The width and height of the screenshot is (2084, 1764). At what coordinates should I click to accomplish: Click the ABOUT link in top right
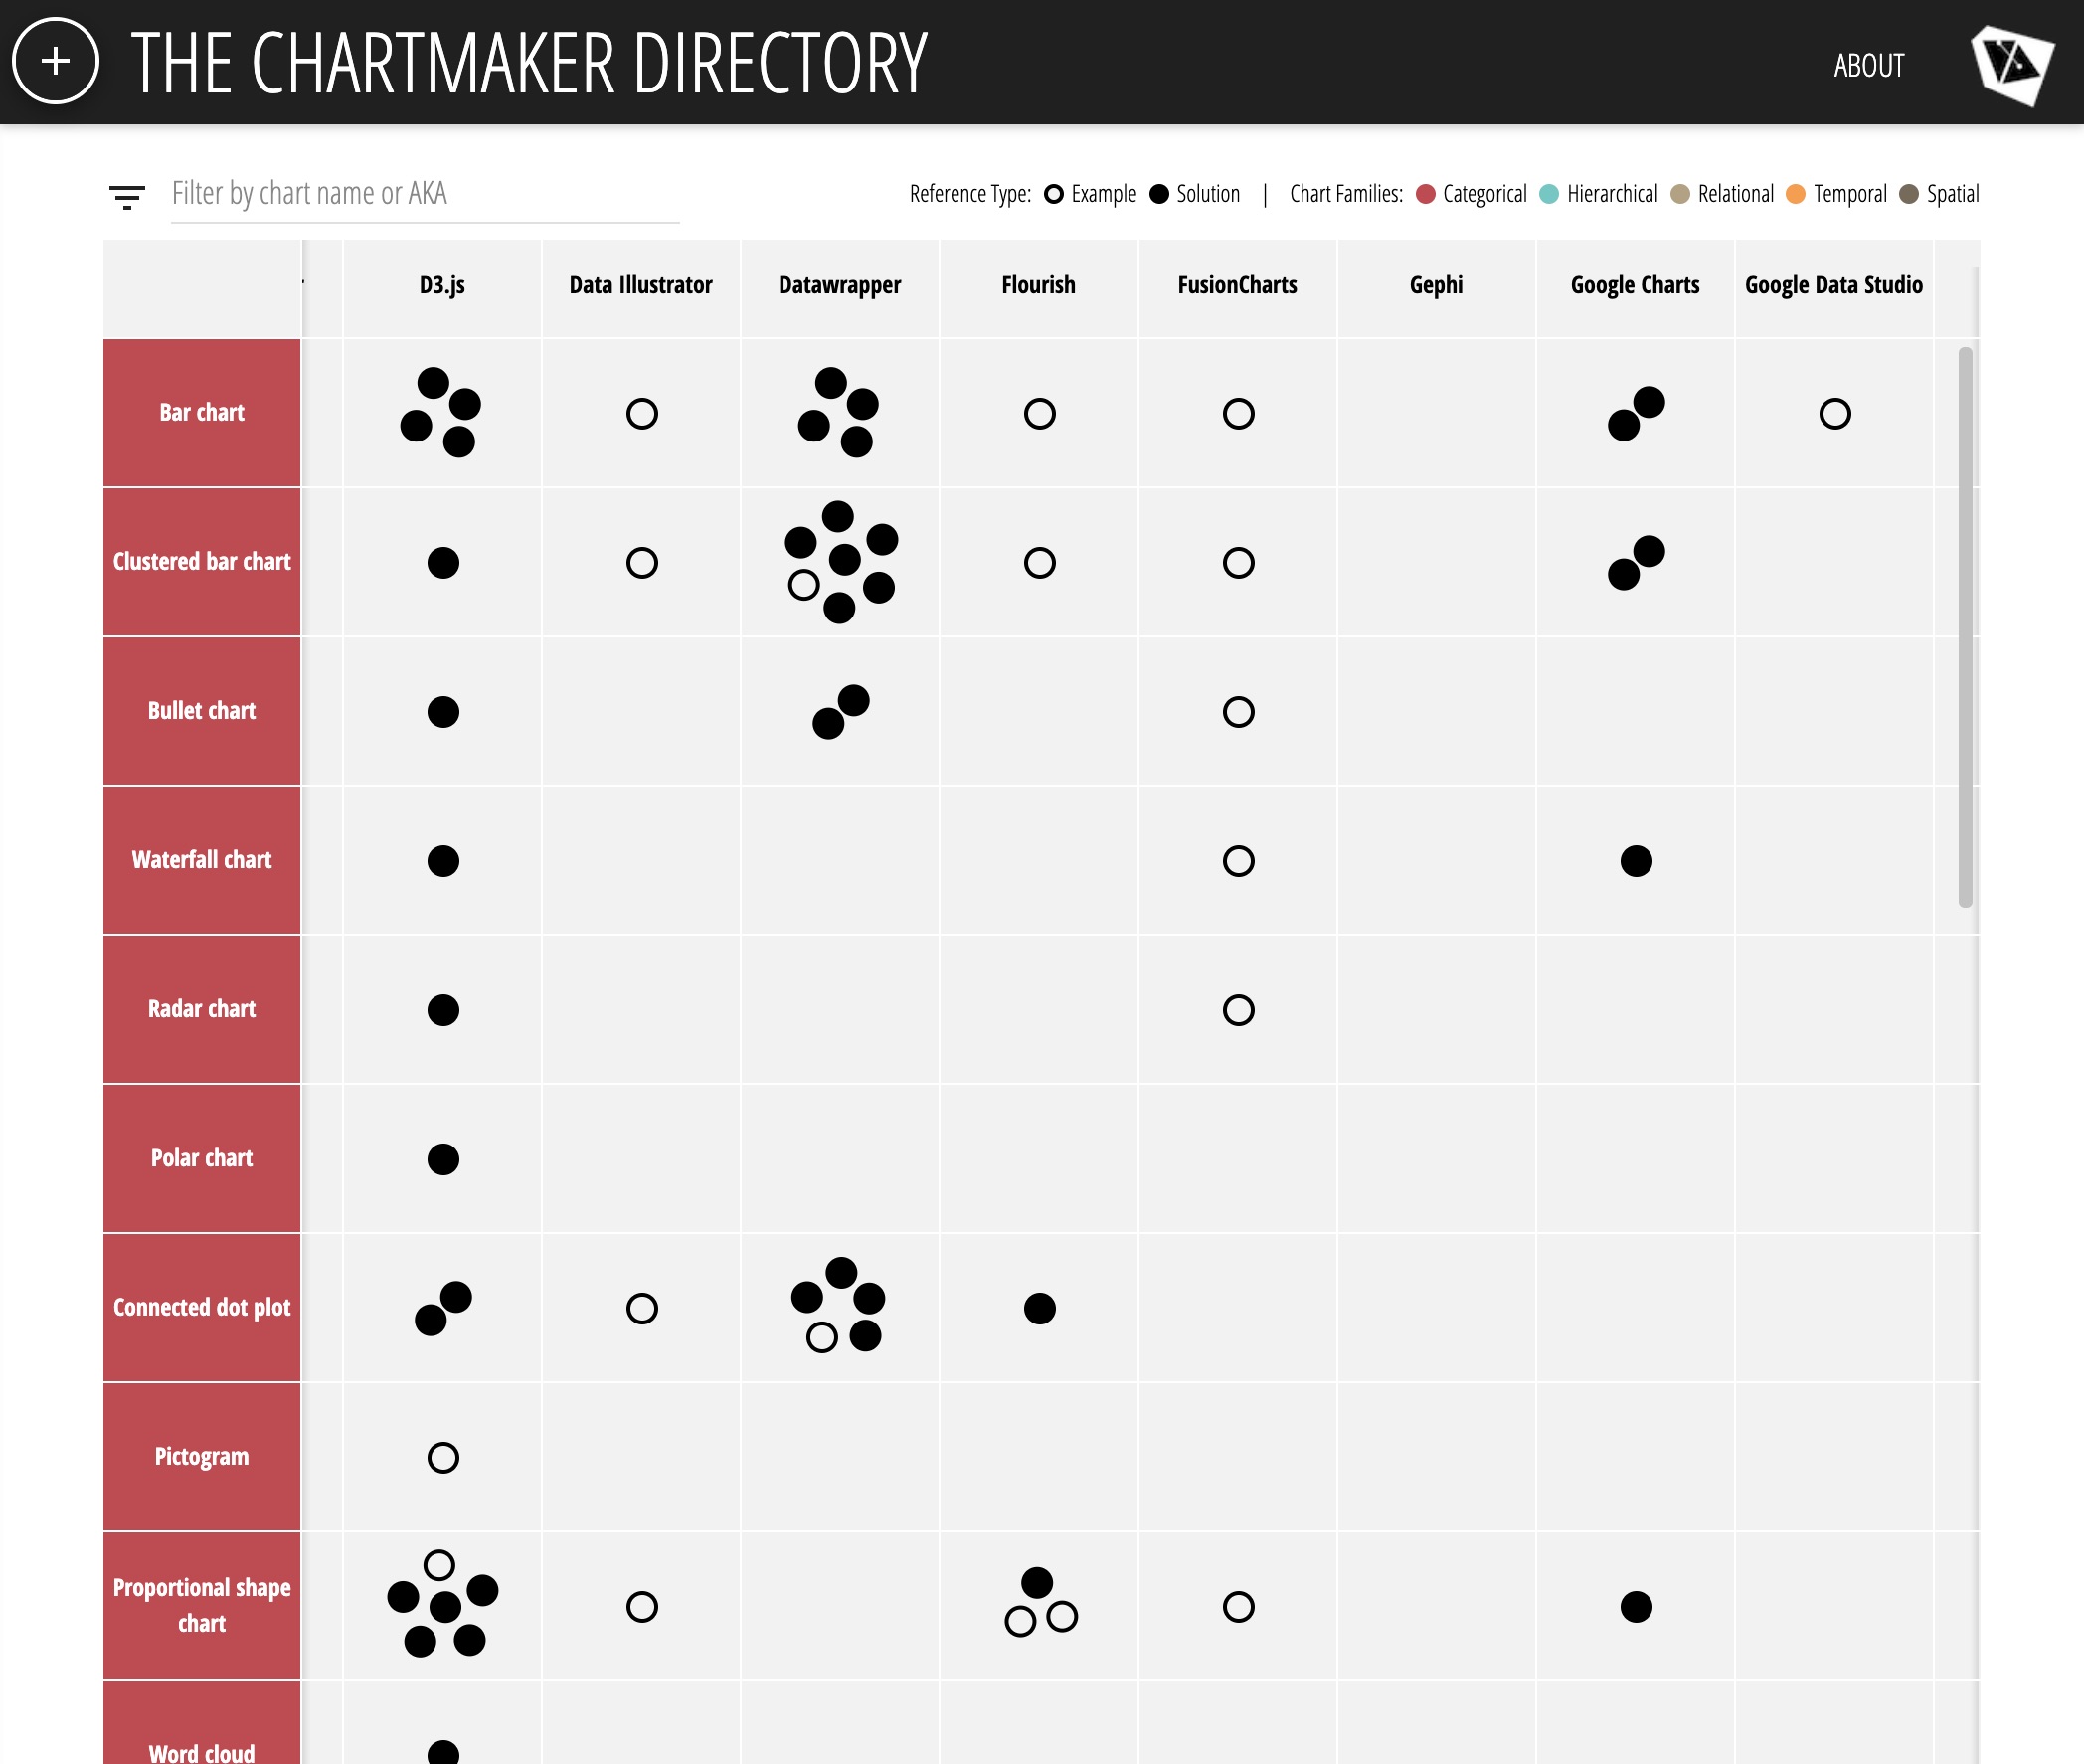[x=1869, y=65]
